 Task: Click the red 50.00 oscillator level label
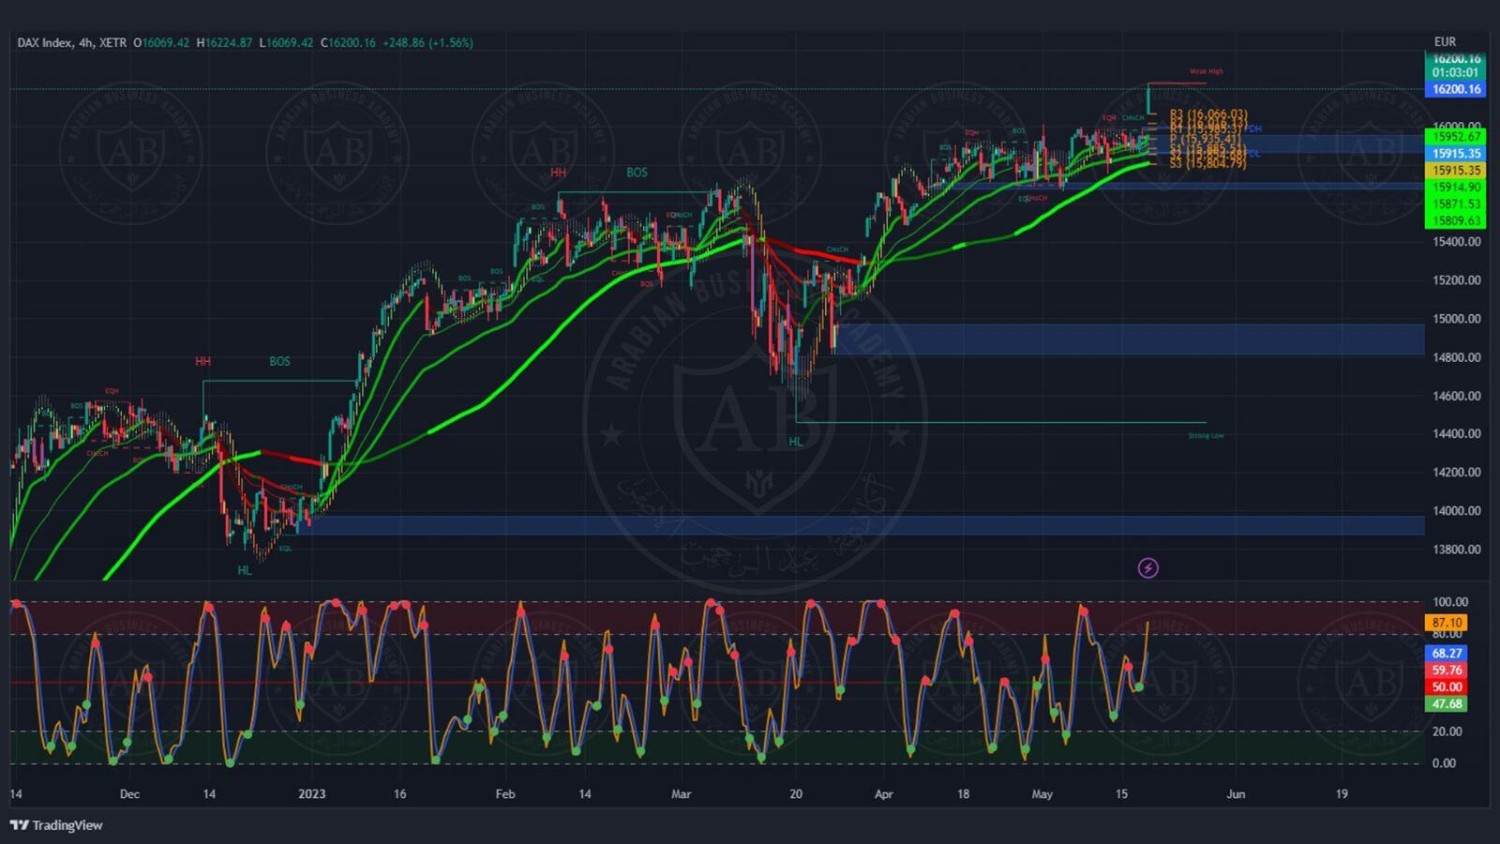point(1446,687)
